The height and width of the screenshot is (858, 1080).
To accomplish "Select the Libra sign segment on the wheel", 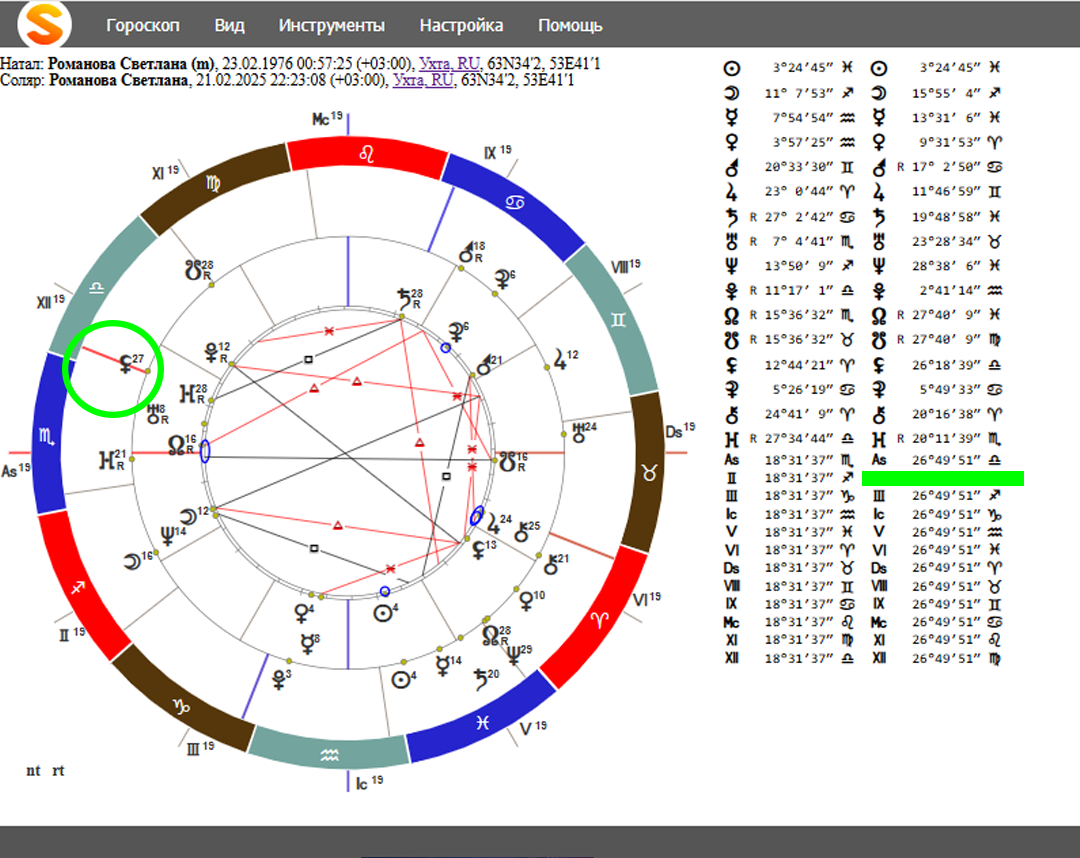I will (x=96, y=287).
